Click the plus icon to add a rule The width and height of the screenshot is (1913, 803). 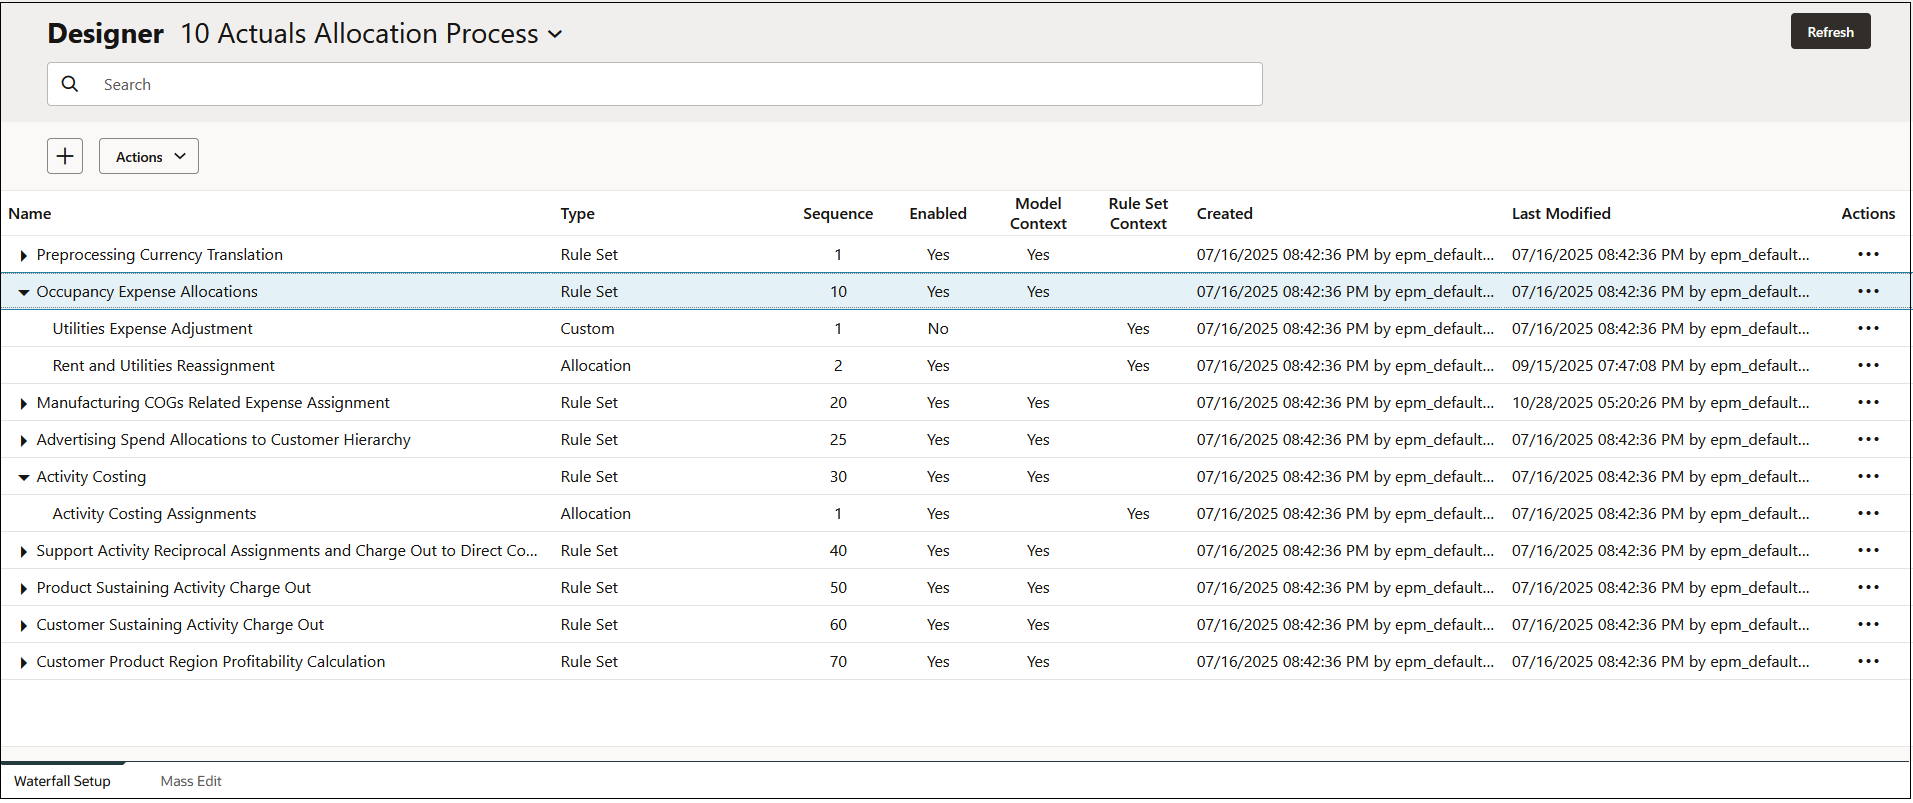(65, 156)
